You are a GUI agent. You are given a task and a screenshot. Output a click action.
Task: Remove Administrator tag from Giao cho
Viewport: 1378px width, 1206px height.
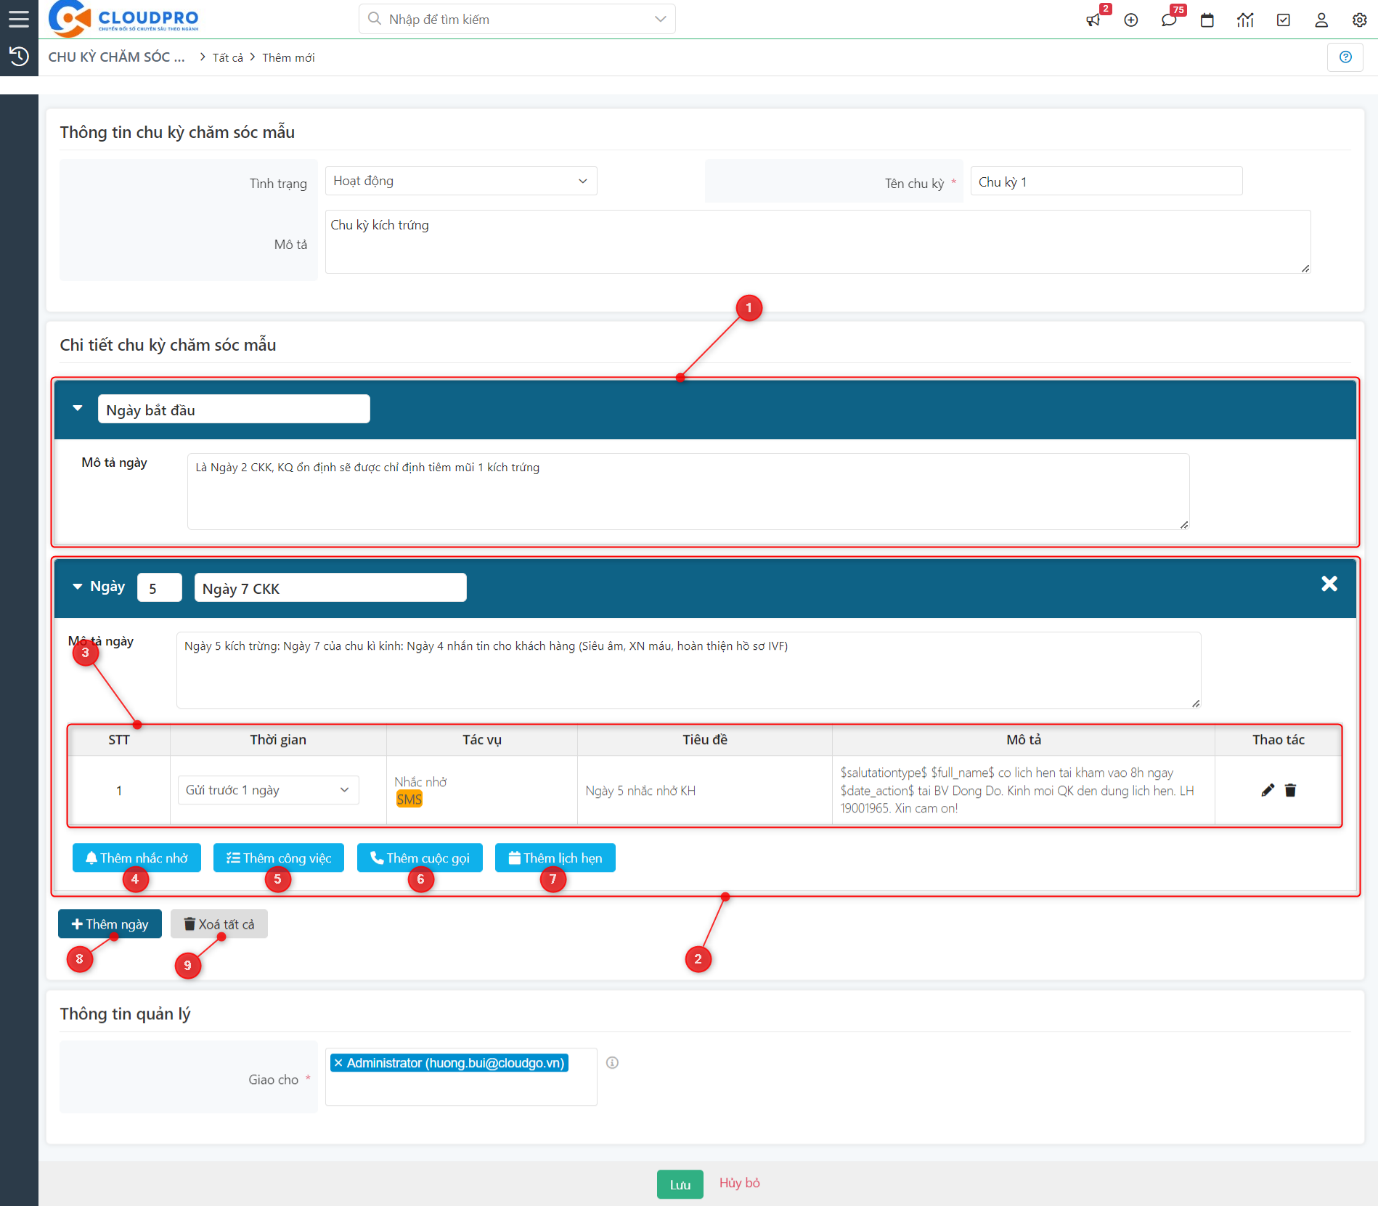[338, 1063]
